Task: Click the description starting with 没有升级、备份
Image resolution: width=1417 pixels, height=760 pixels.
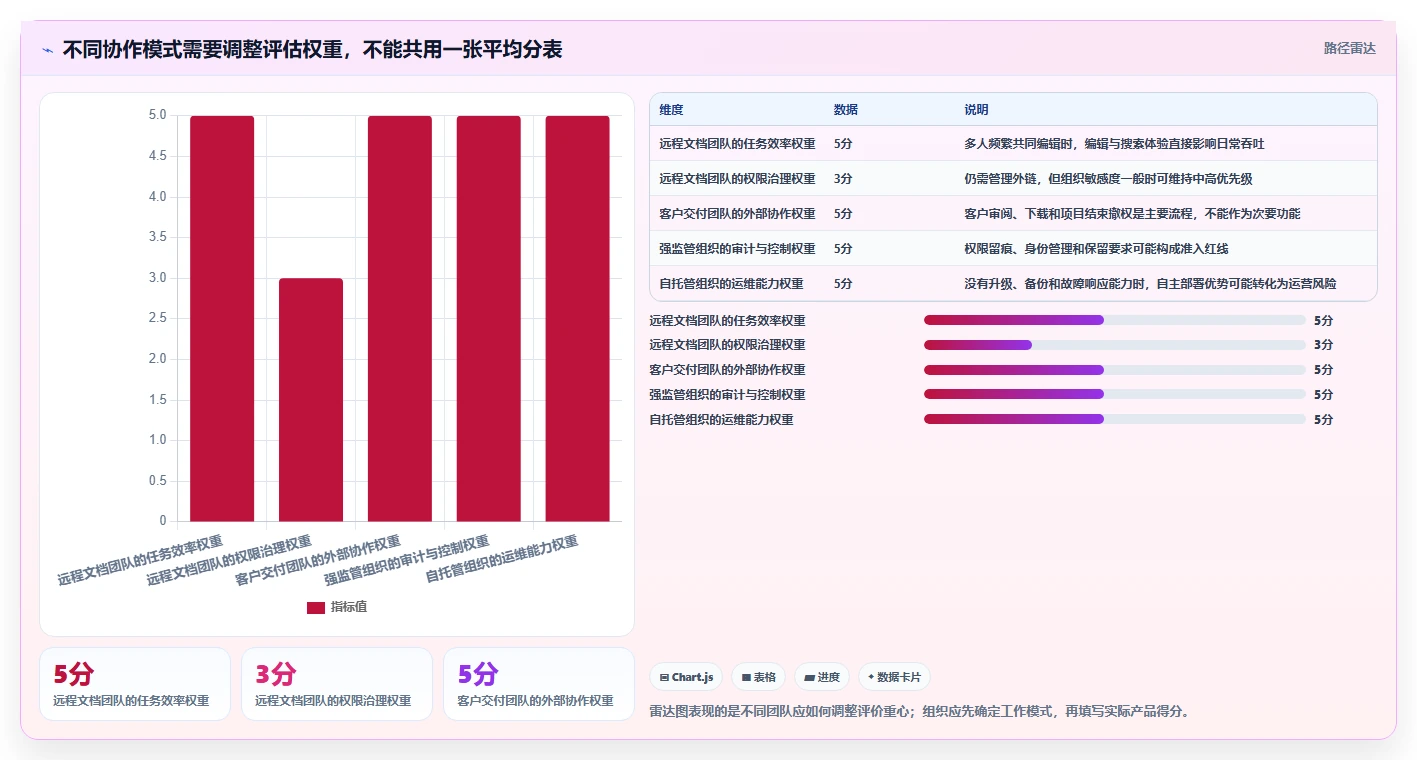Action: coord(1150,284)
